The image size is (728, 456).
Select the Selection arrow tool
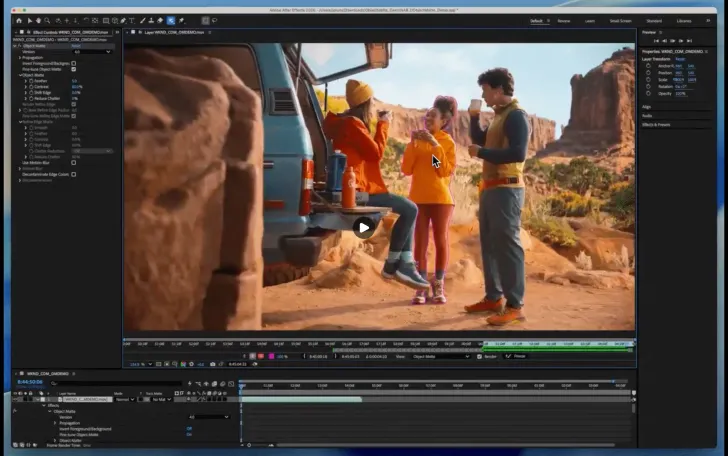[x=30, y=20]
